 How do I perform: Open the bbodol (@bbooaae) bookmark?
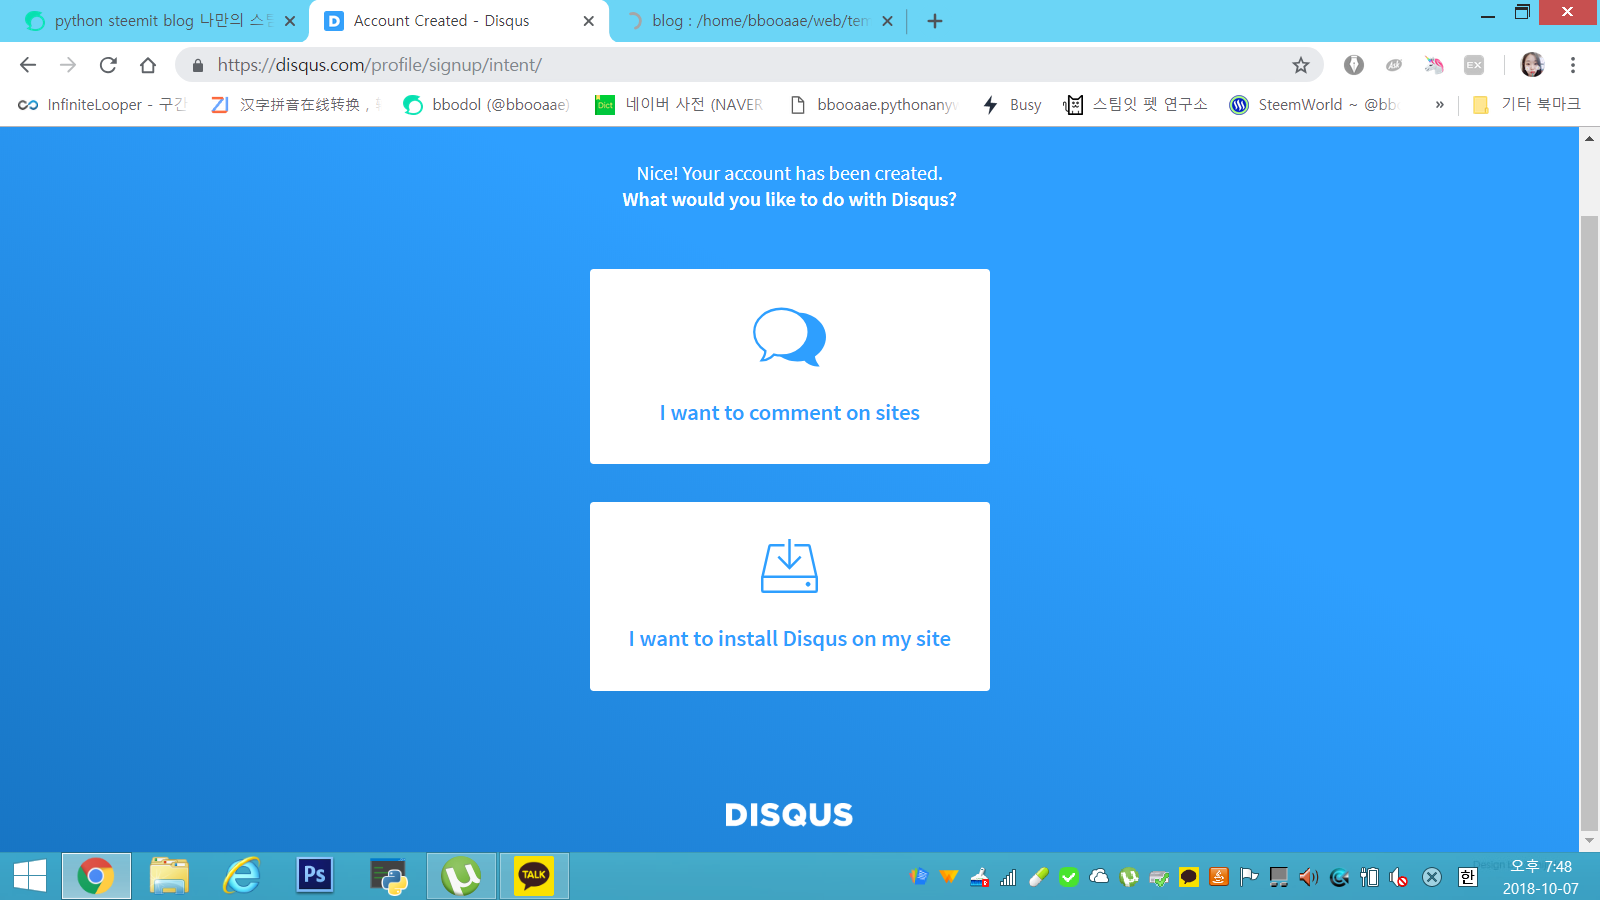(x=487, y=105)
